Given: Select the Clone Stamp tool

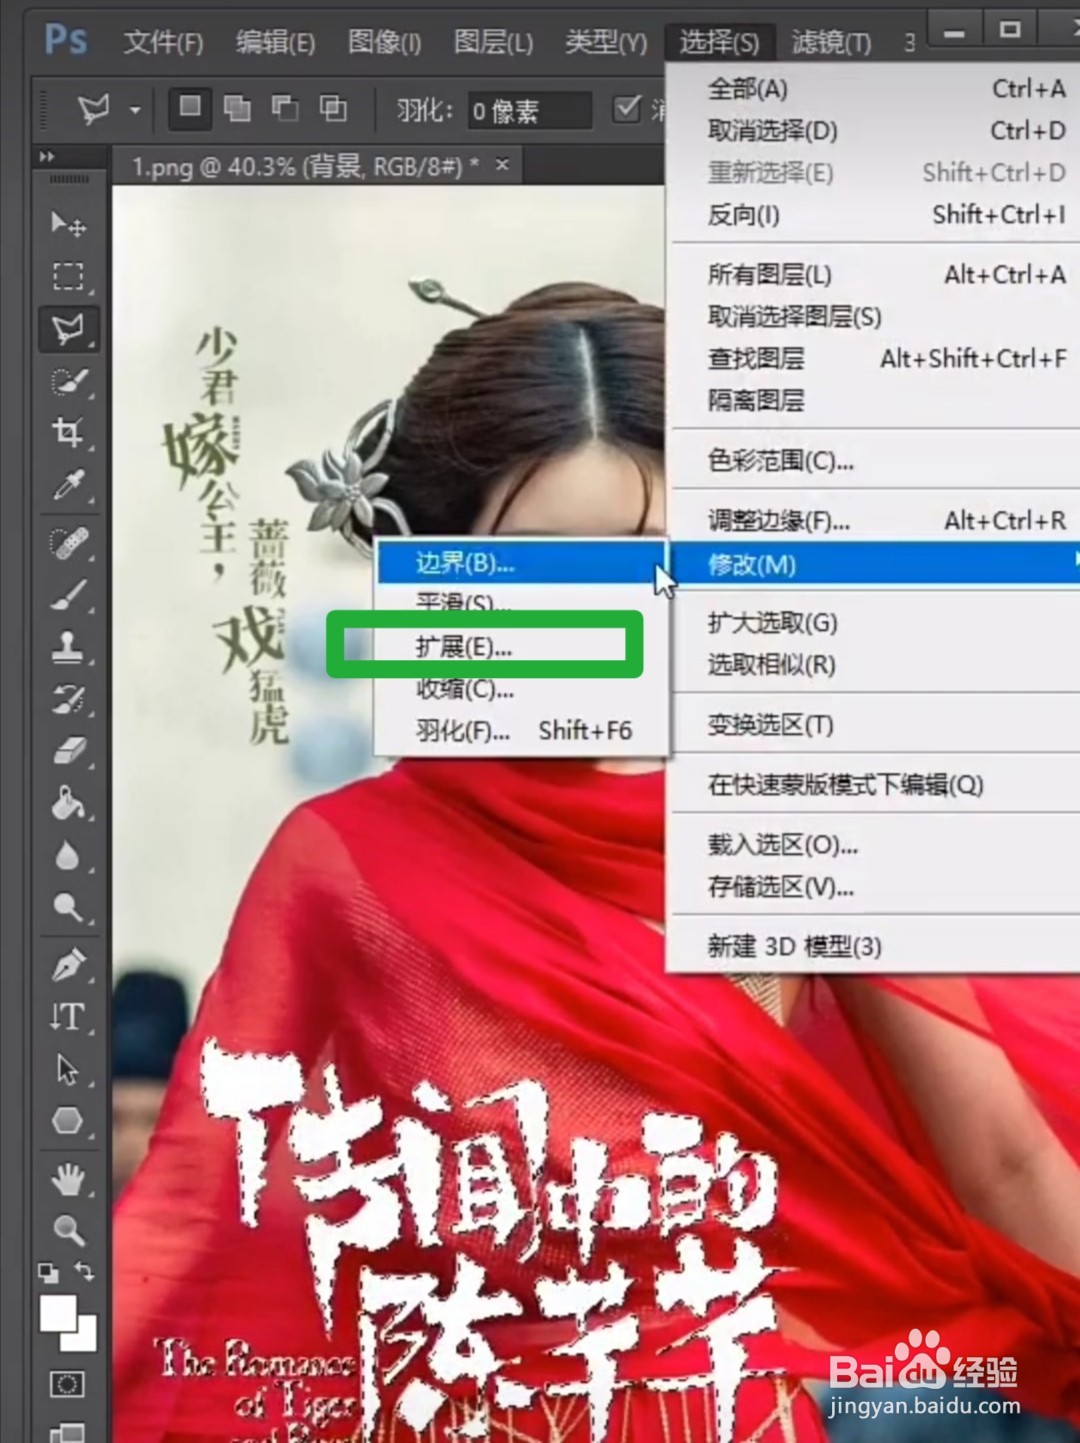Looking at the screenshot, I should click(68, 647).
